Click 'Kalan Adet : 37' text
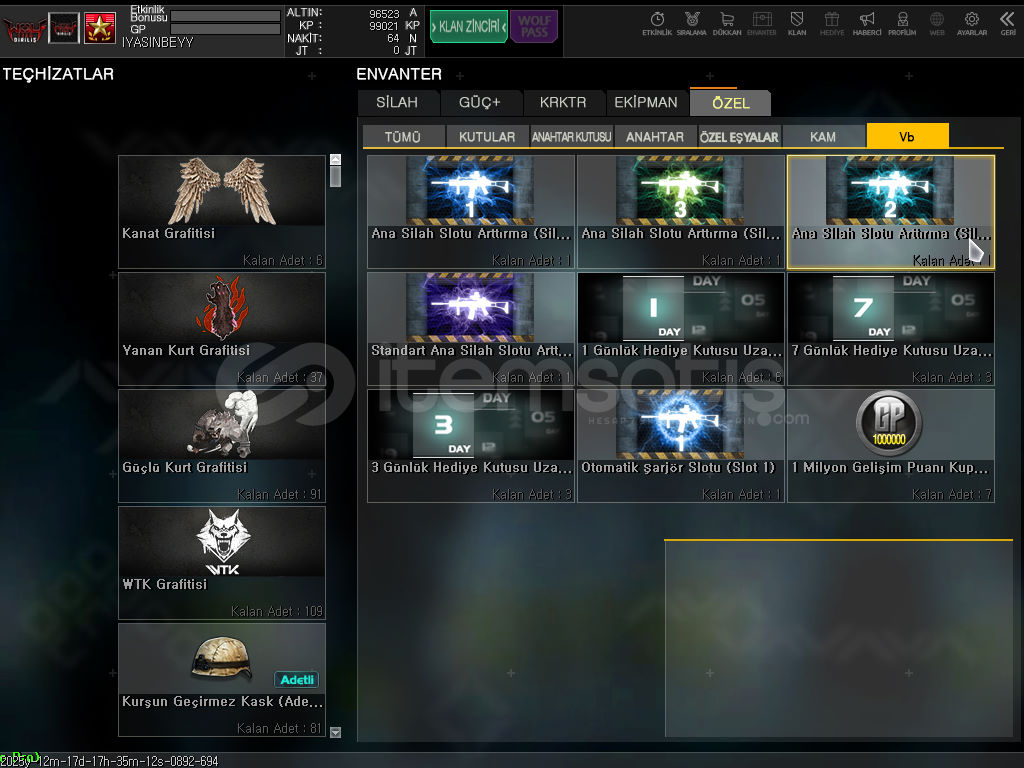Image resolution: width=1024 pixels, height=768 pixels. pos(280,377)
